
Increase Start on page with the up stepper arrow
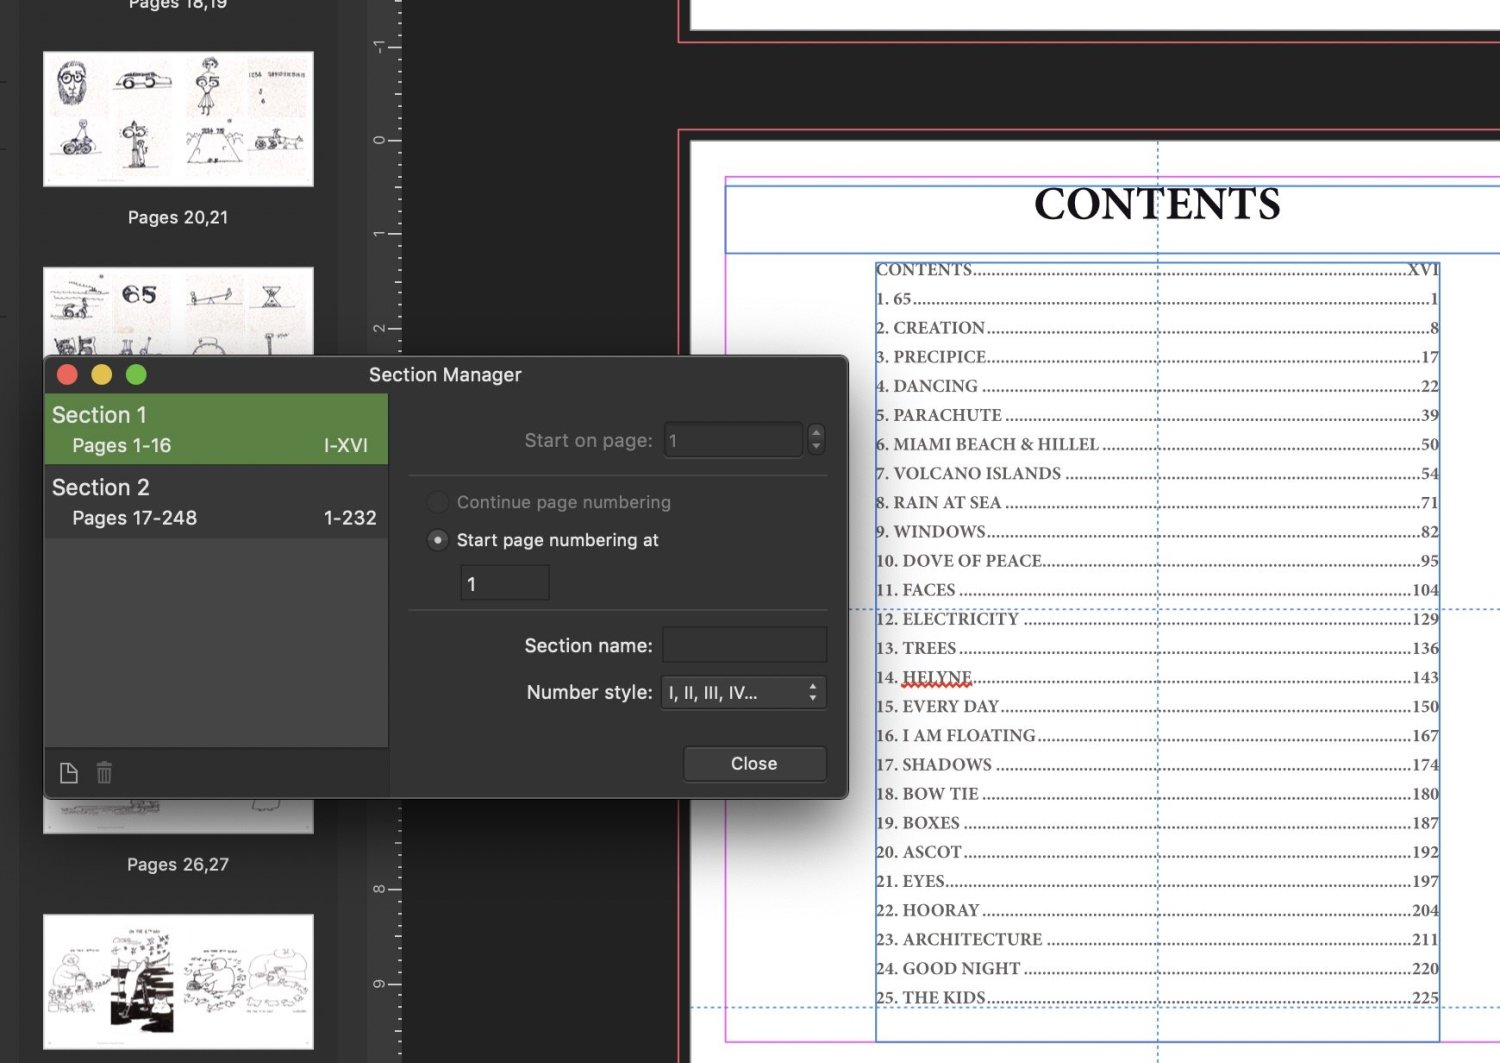click(816, 432)
